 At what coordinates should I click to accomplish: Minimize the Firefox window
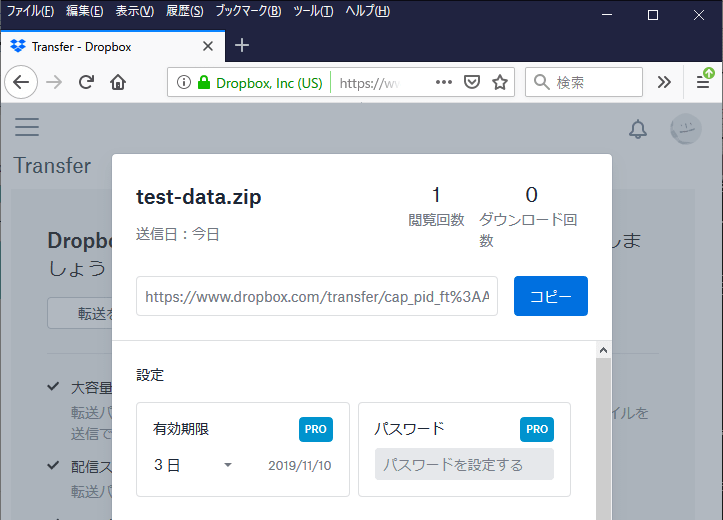click(x=607, y=15)
